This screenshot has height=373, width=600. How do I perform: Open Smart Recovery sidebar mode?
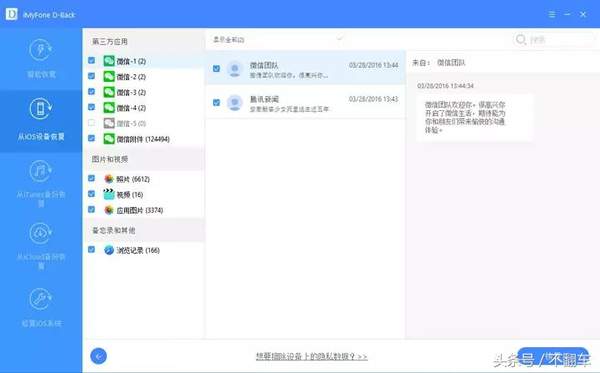(41, 59)
